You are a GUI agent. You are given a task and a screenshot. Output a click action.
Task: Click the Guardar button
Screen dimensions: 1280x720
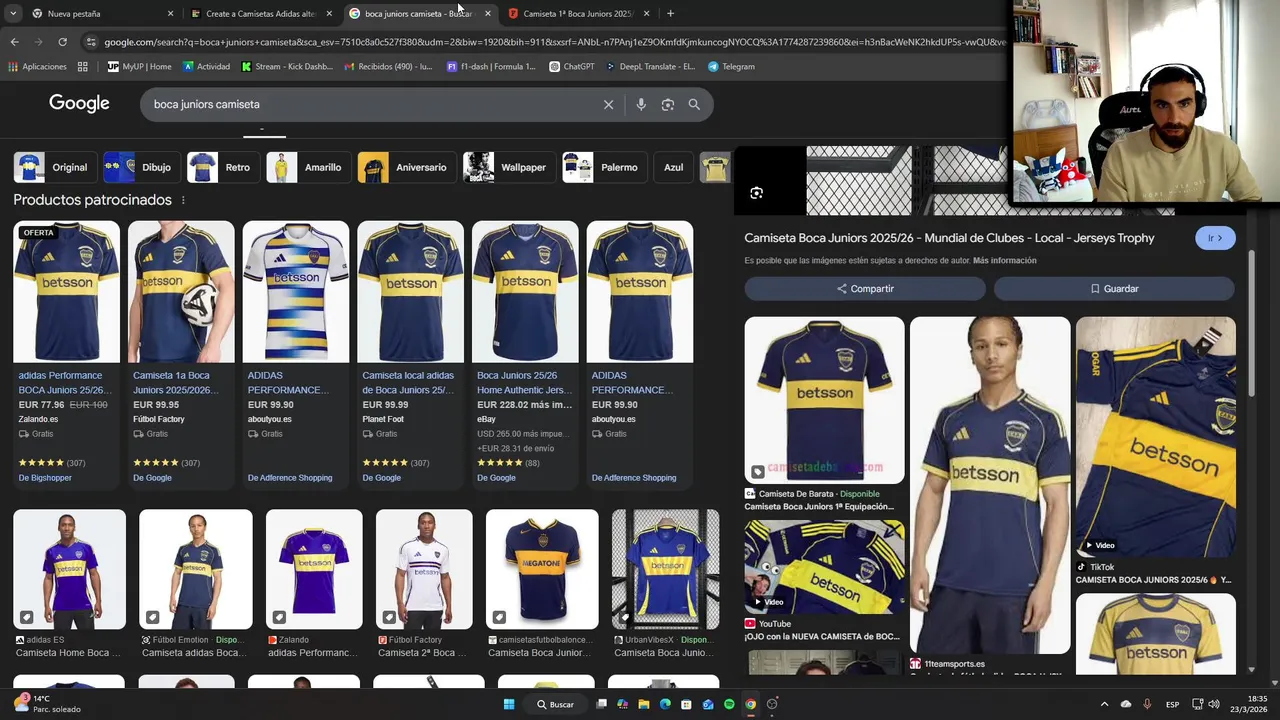pos(1114,288)
